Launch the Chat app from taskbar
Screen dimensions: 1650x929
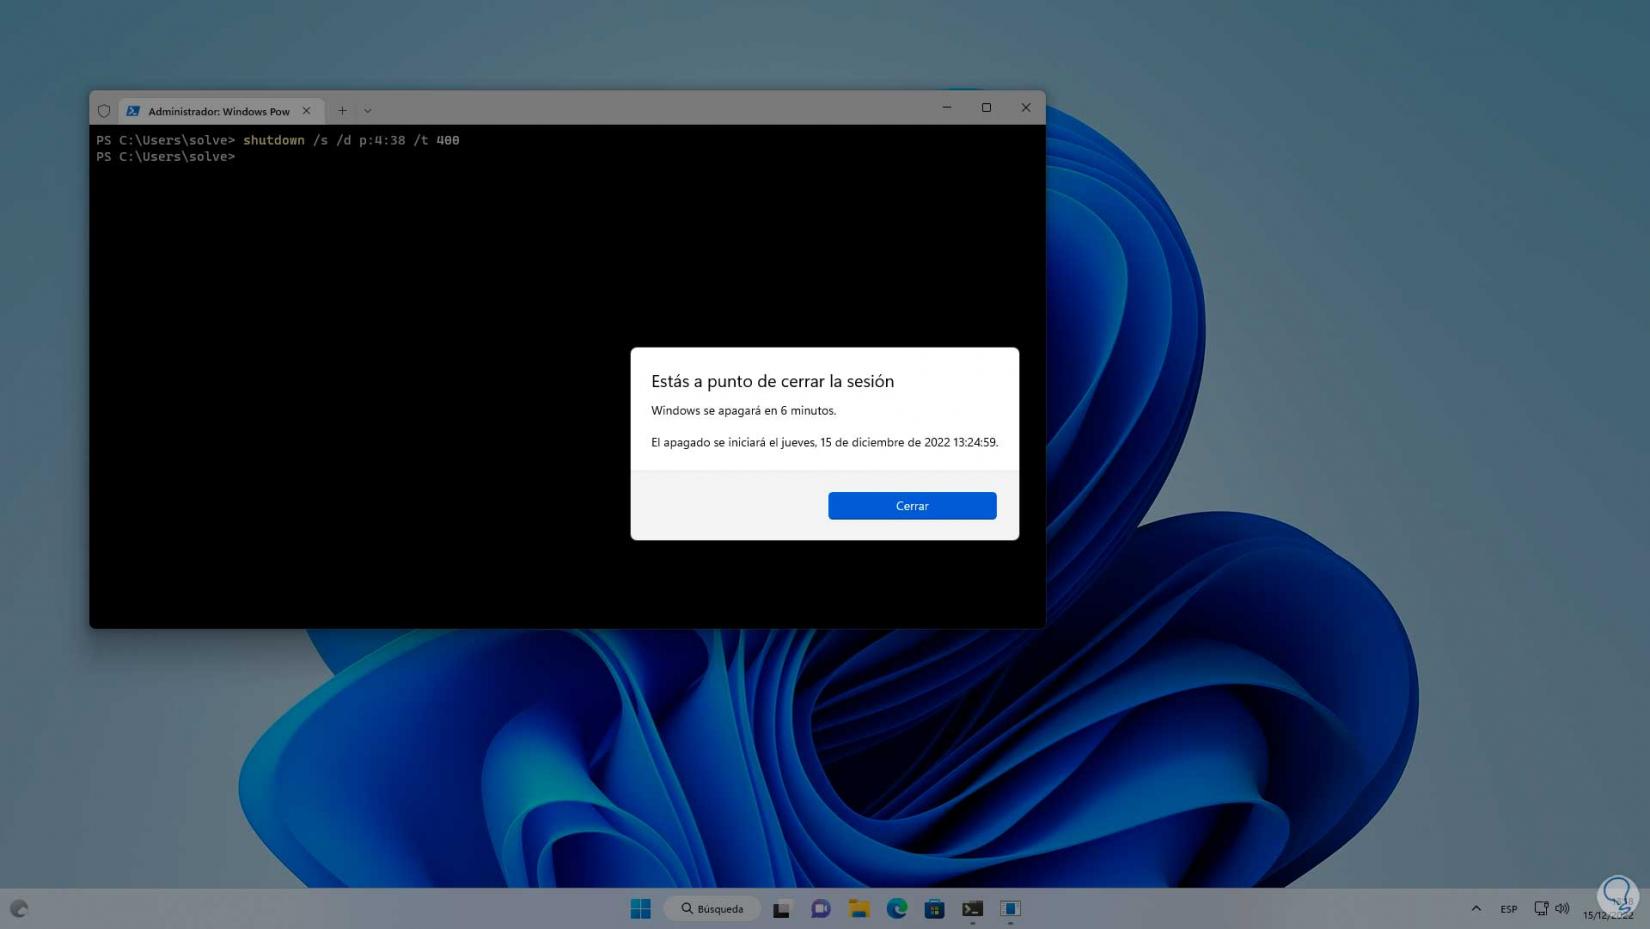(x=820, y=908)
